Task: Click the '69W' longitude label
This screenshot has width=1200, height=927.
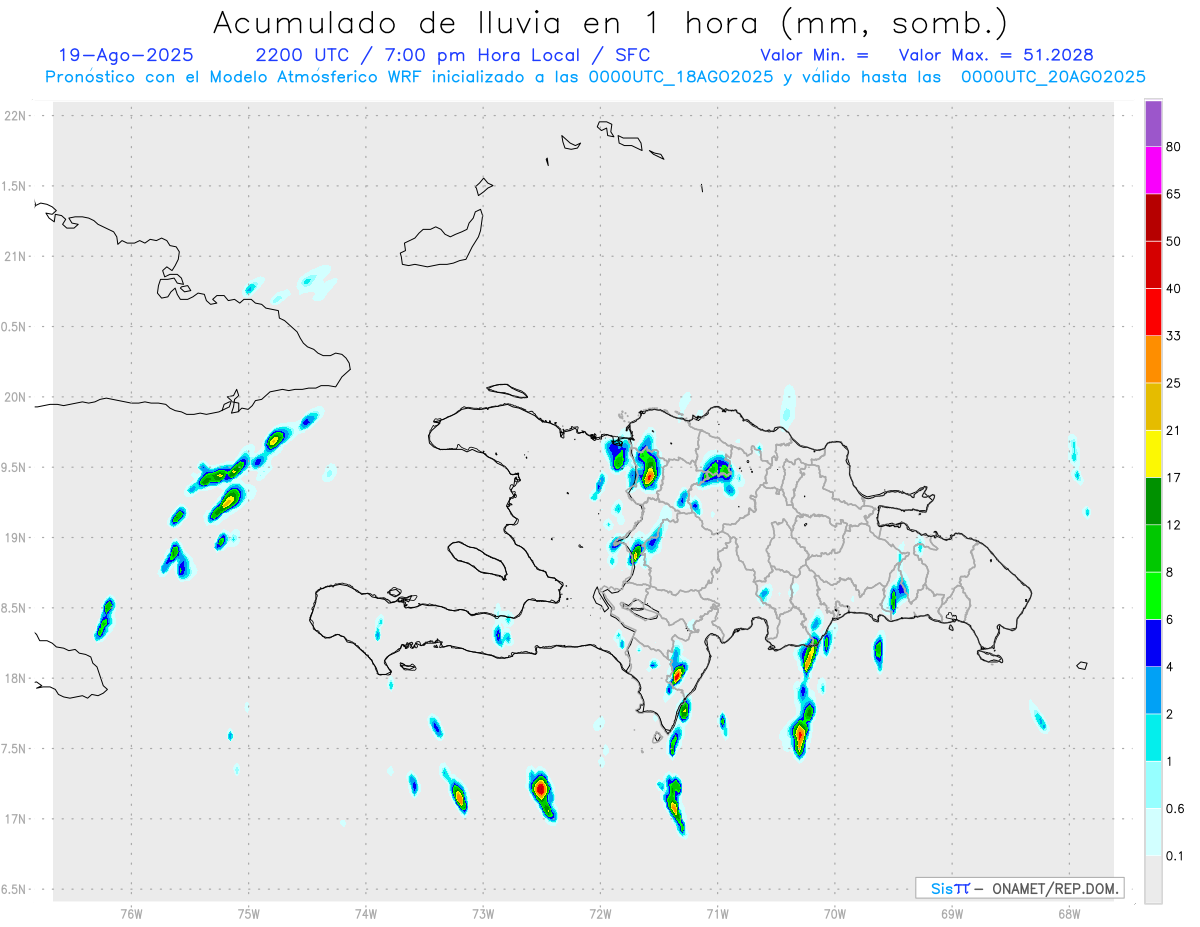Action: tap(952, 914)
